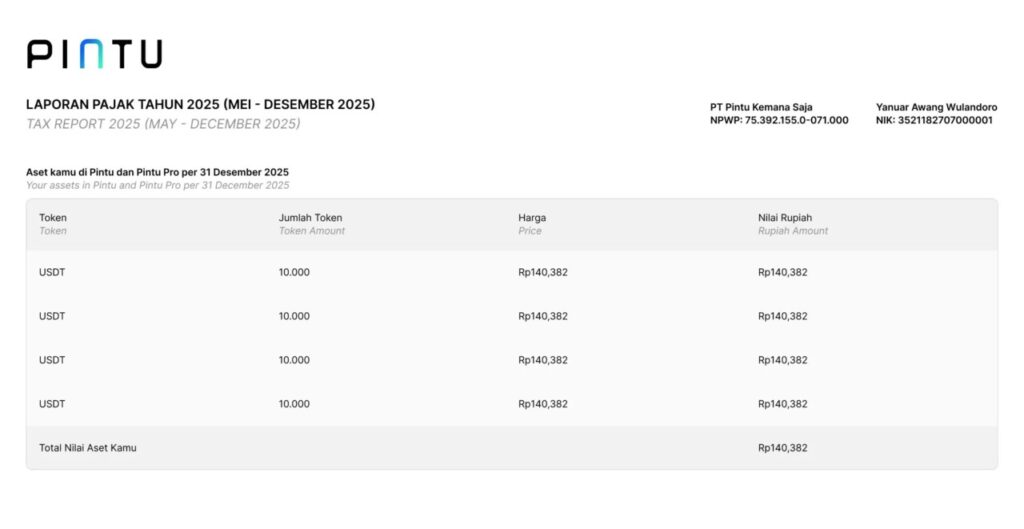The width and height of the screenshot is (1024, 529).
Task: Click the Harga column header
Action: pos(532,217)
